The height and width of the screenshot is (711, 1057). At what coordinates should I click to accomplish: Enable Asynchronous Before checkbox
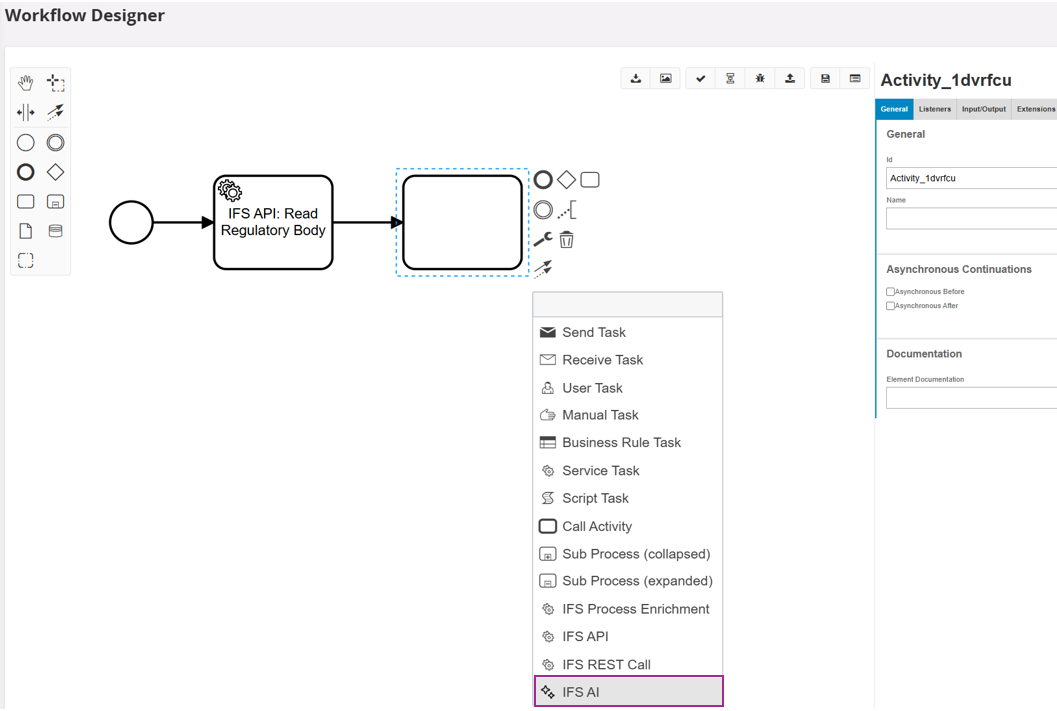[x=890, y=292]
